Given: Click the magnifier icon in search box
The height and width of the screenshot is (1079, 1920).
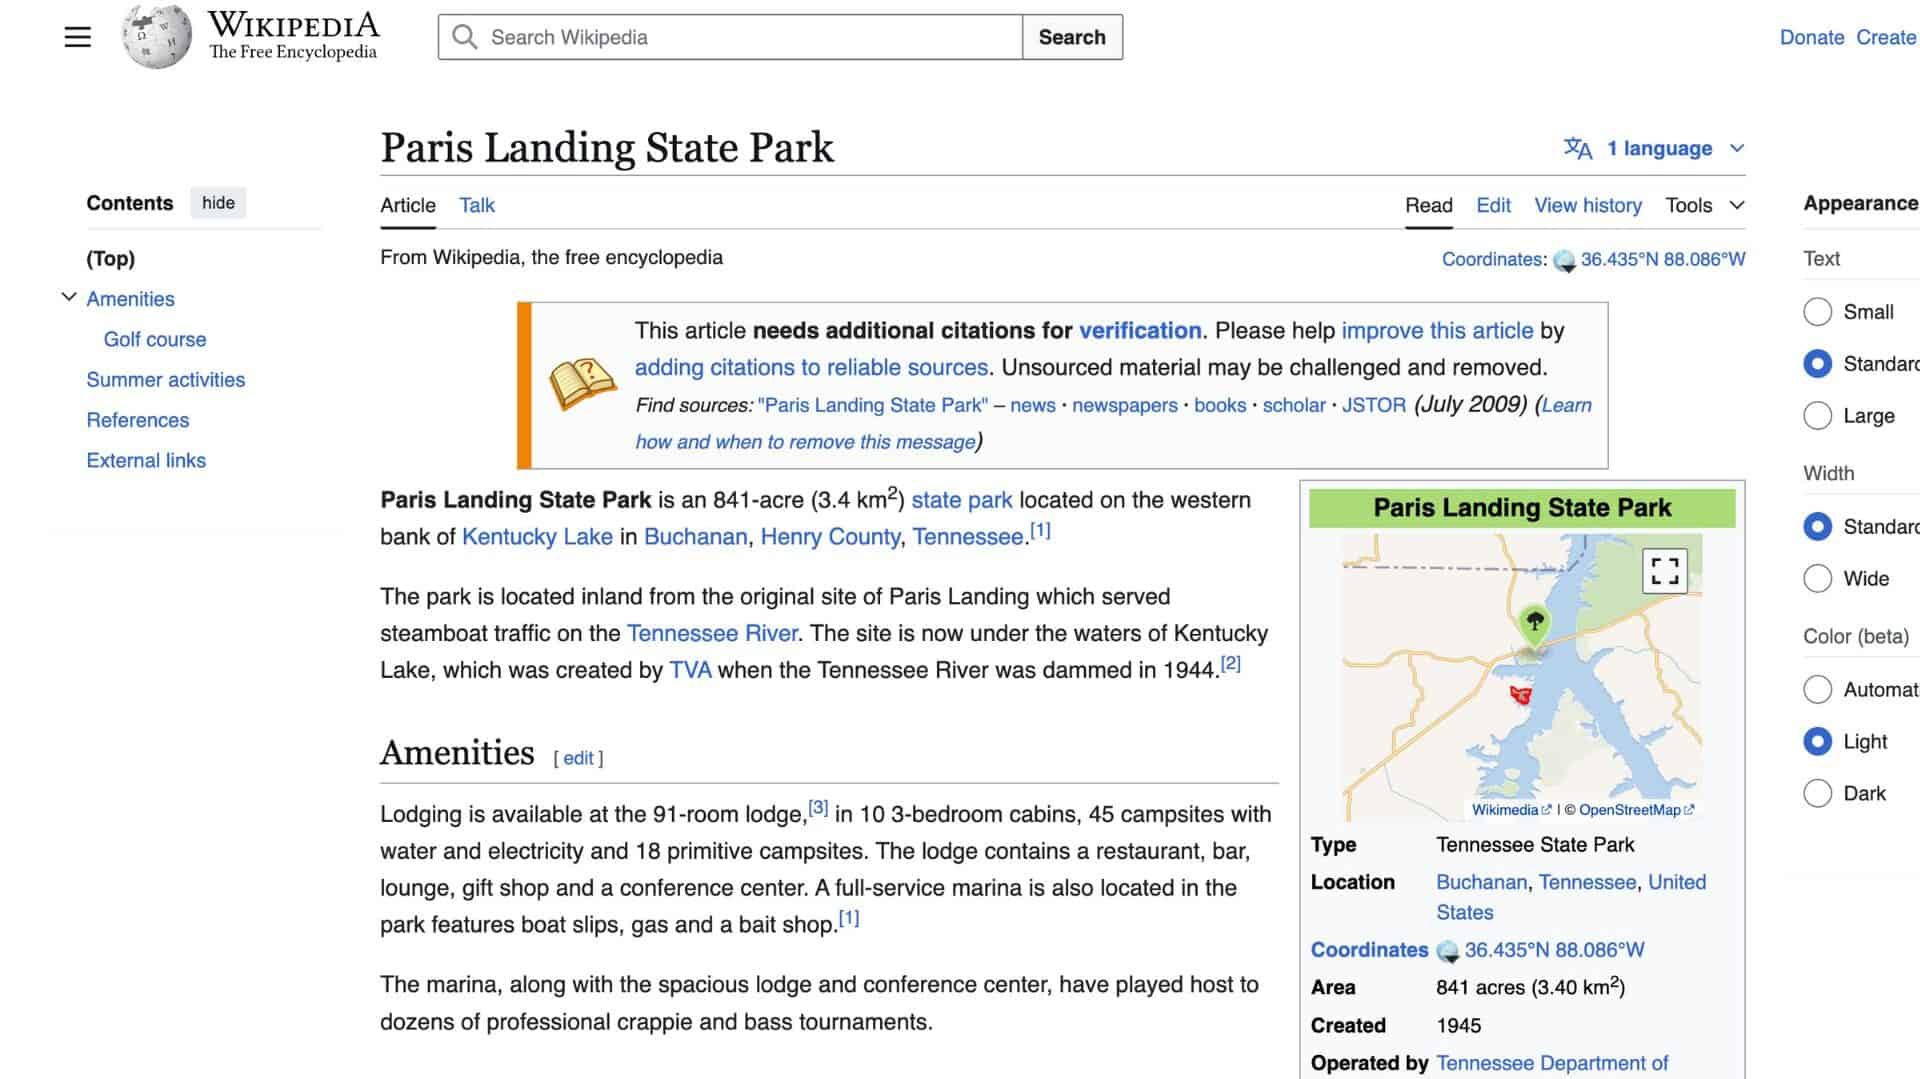Looking at the screenshot, I should click(x=464, y=37).
